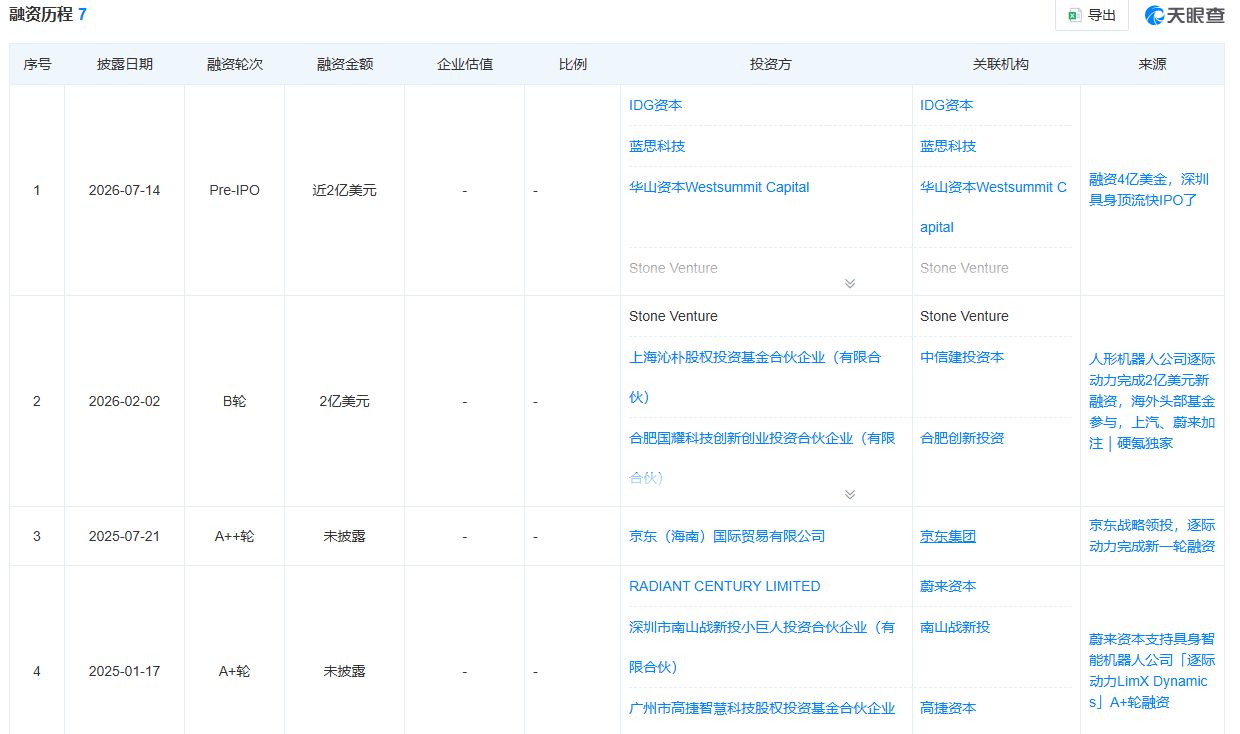This screenshot has height=734, width=1240.
Task: Click the 导出 export button
Action: pos(1092,15)
